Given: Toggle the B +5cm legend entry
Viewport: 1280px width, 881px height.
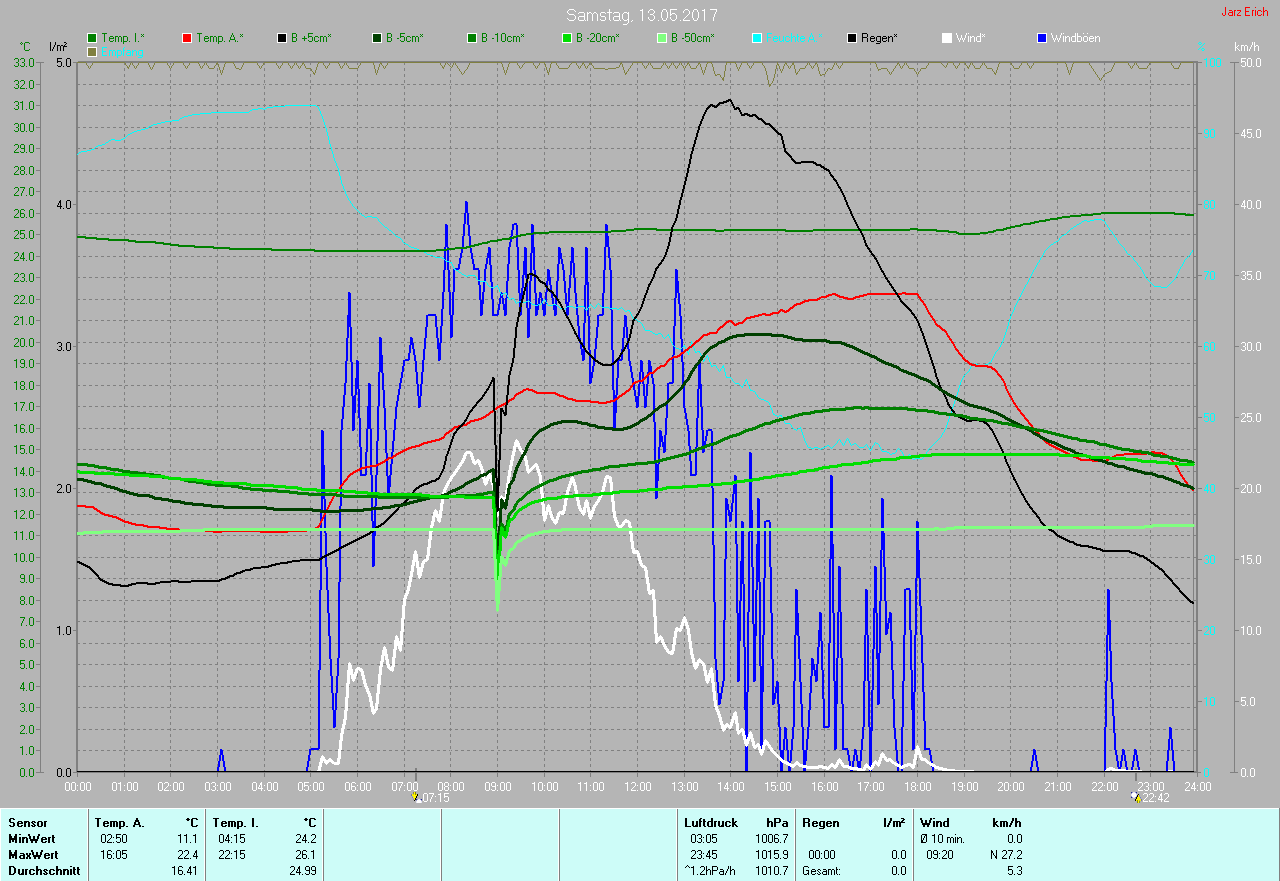Looking at the screenshot, I should [x=311, y=38].
